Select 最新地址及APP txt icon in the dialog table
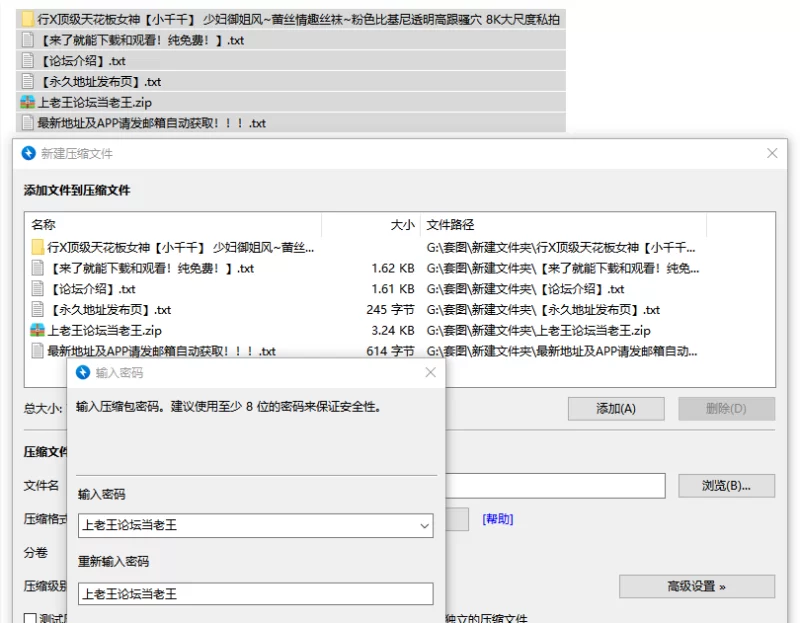The width and height of the screenshot is (800, 623). pyautogui.click(x=37, y=351)
